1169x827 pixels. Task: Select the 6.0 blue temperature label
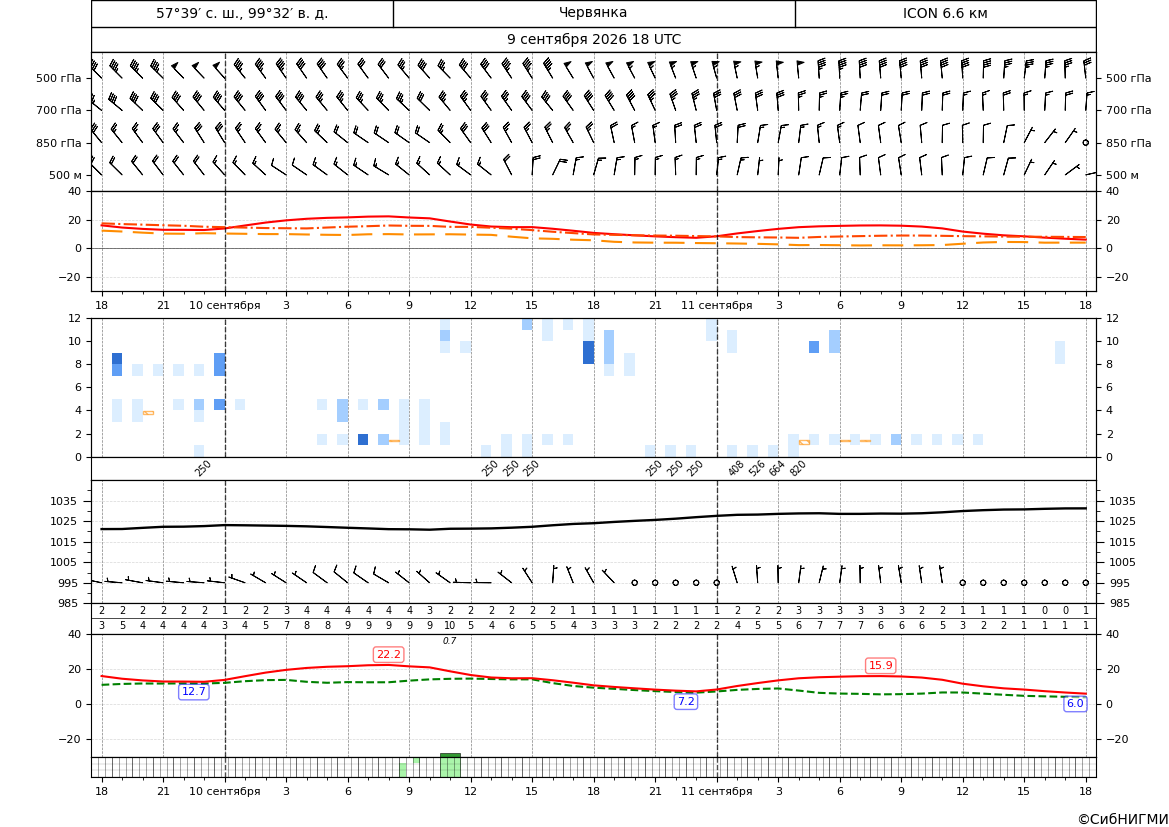point(1075,703)
